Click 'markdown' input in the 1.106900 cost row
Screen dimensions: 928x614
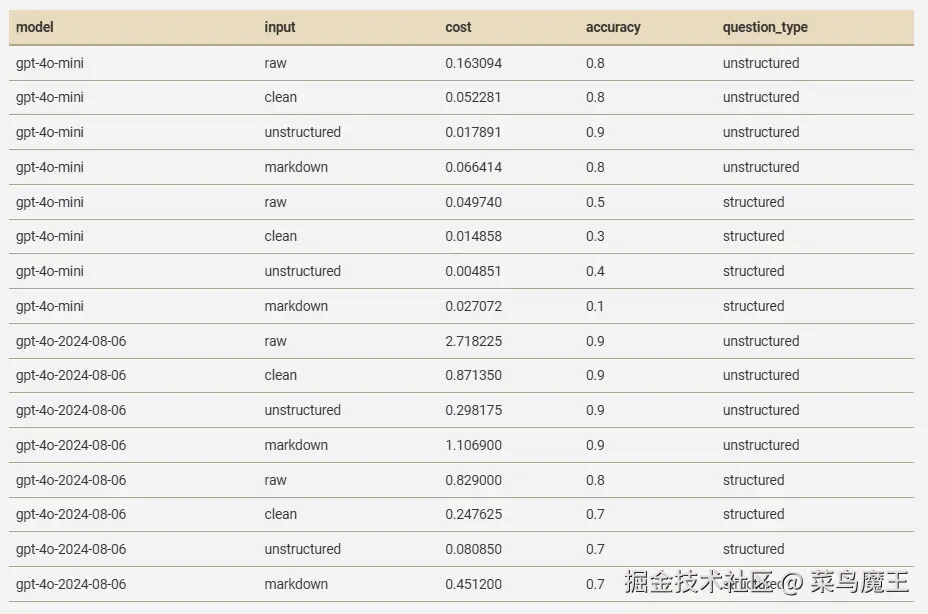(296, 445)
